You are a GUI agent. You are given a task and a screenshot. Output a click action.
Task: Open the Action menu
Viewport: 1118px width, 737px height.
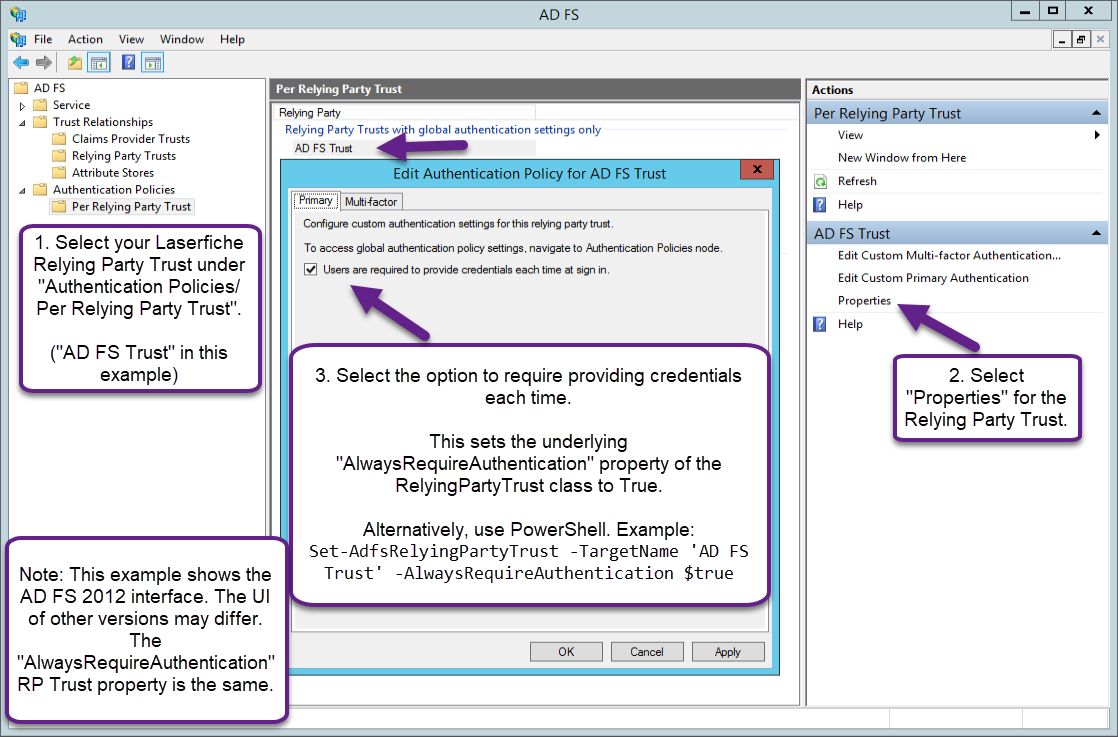tap(85, 39)
